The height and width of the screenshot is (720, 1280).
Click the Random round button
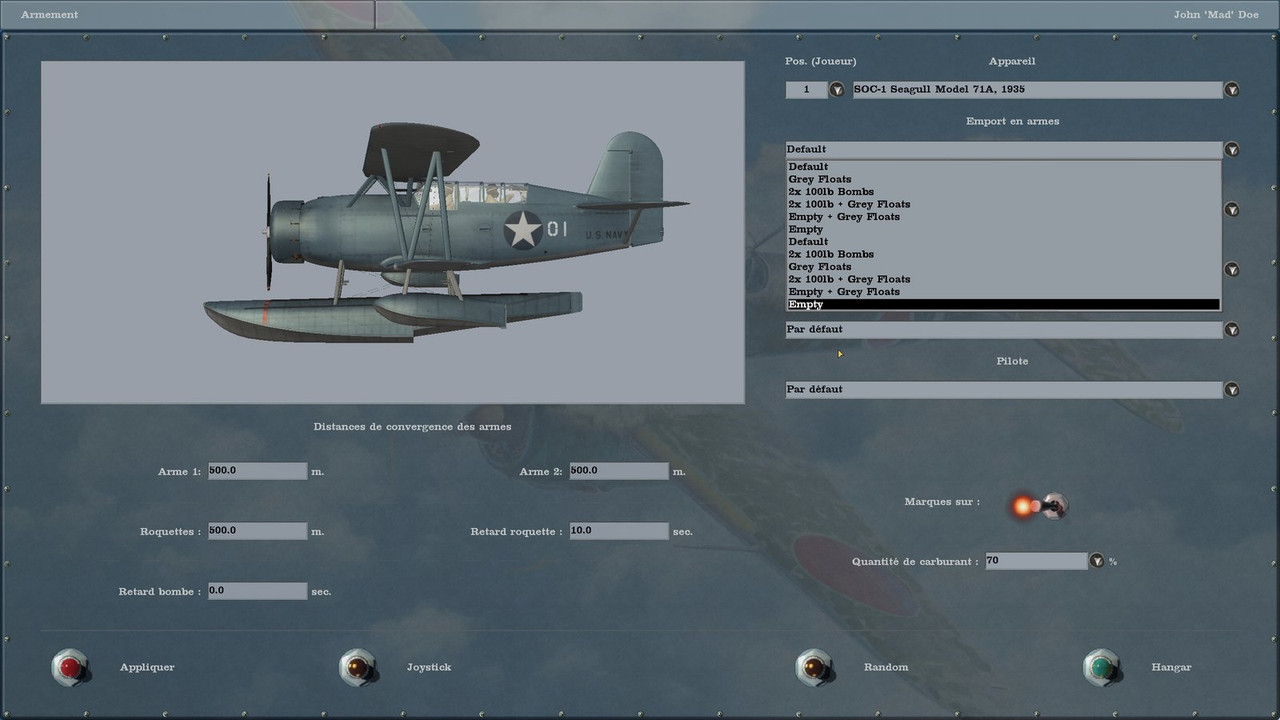pyautogui.click(x=814, y=667)
